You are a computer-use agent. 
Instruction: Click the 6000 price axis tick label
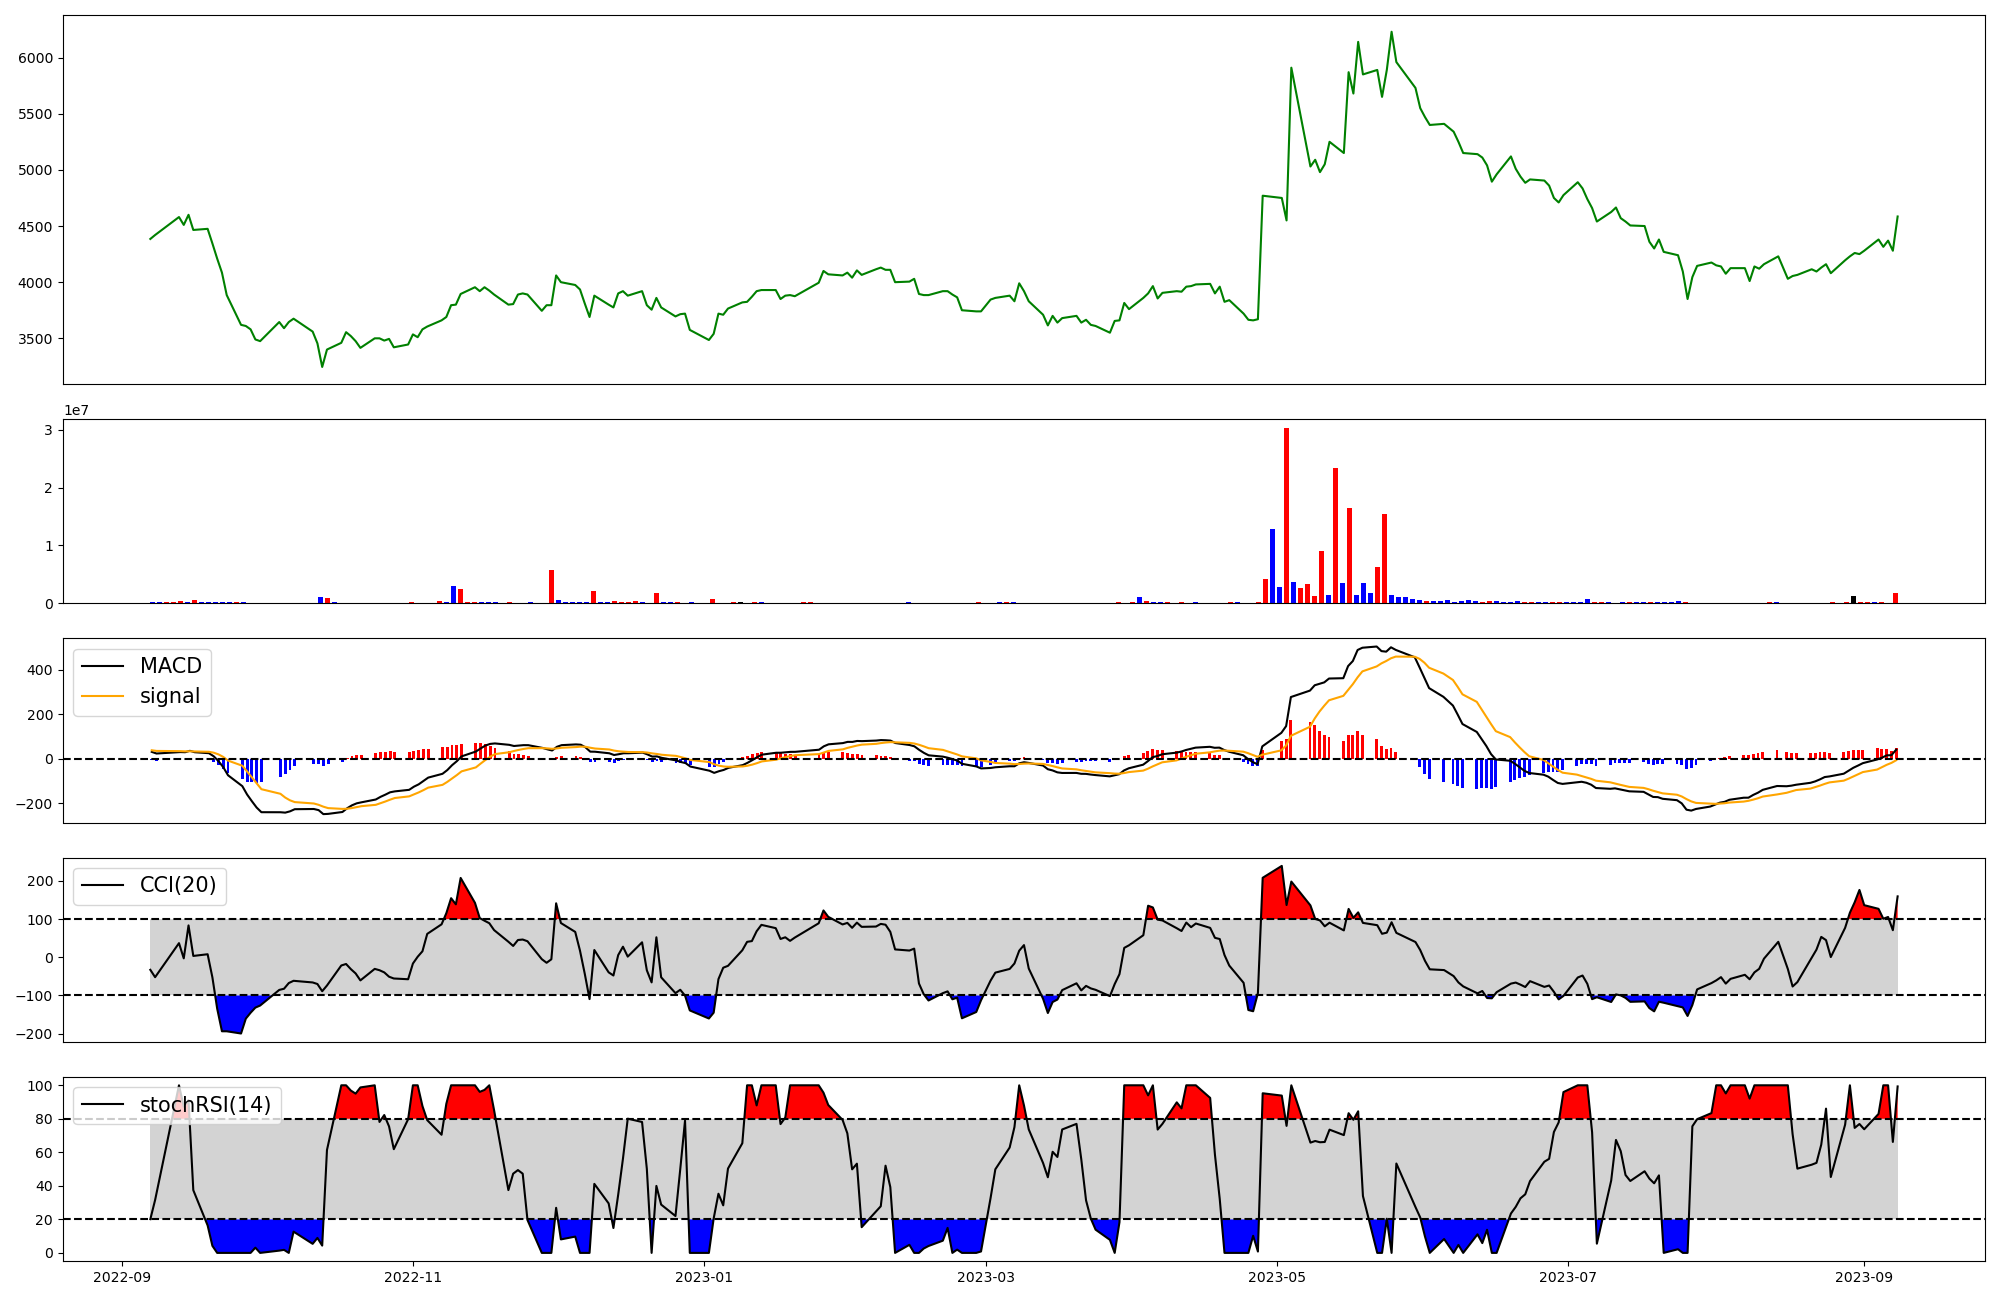point(35,58)
